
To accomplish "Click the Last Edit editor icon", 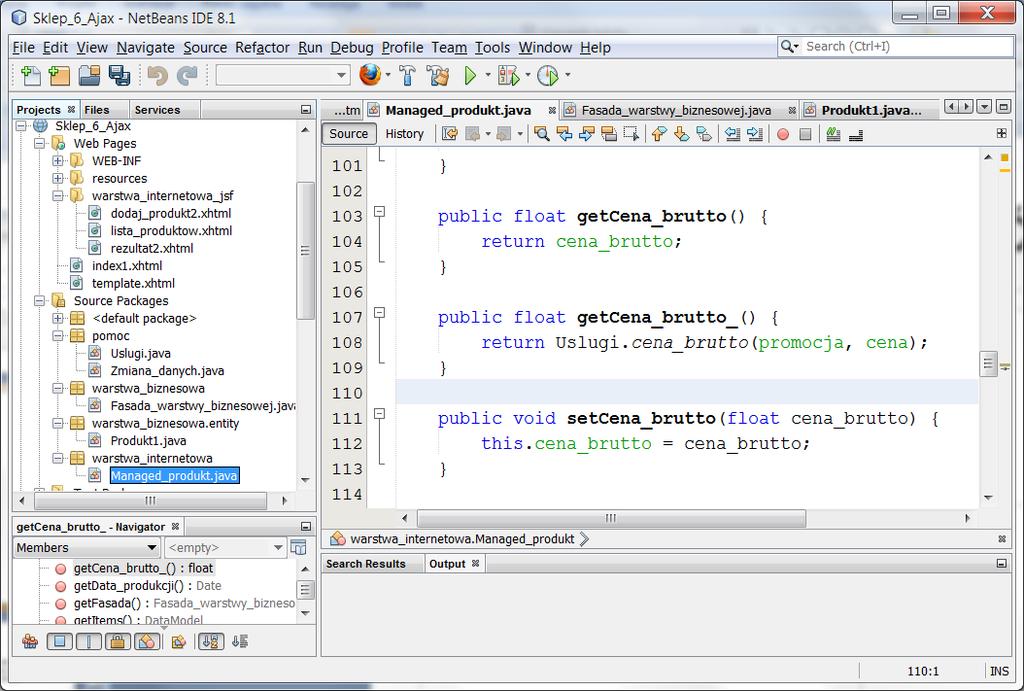I will [x=449, y=134].
